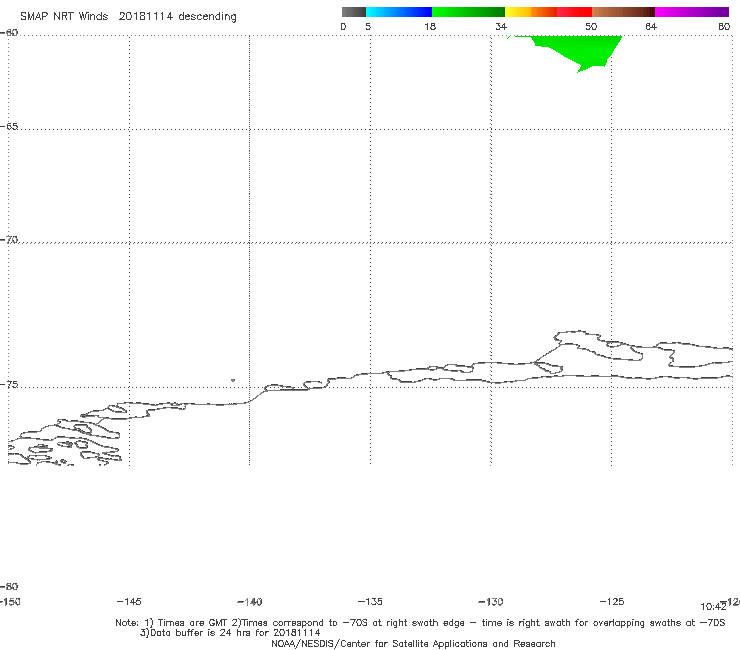Click the title "SMAP NRT Winds 20181114 descending"
Image resolution: width=740 pixels, height=650 pixels.
pos(128,16)
